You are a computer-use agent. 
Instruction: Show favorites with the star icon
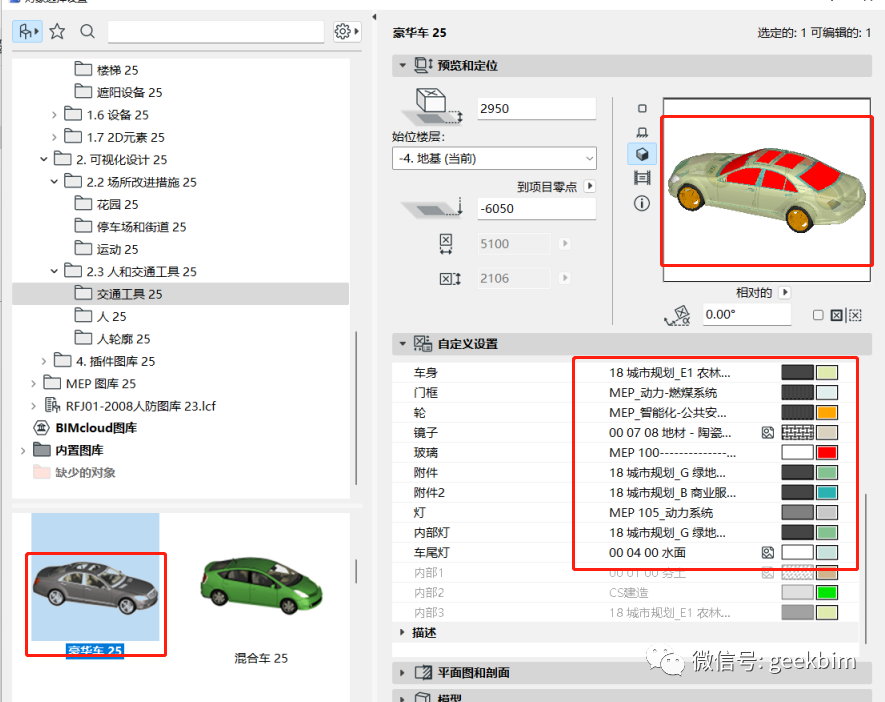pyautogui.click(x=57, y=31)
